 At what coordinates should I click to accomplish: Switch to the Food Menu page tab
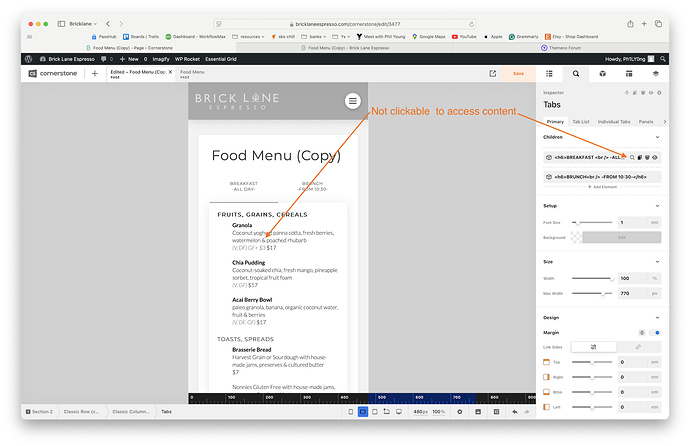(x=192, y=73)
